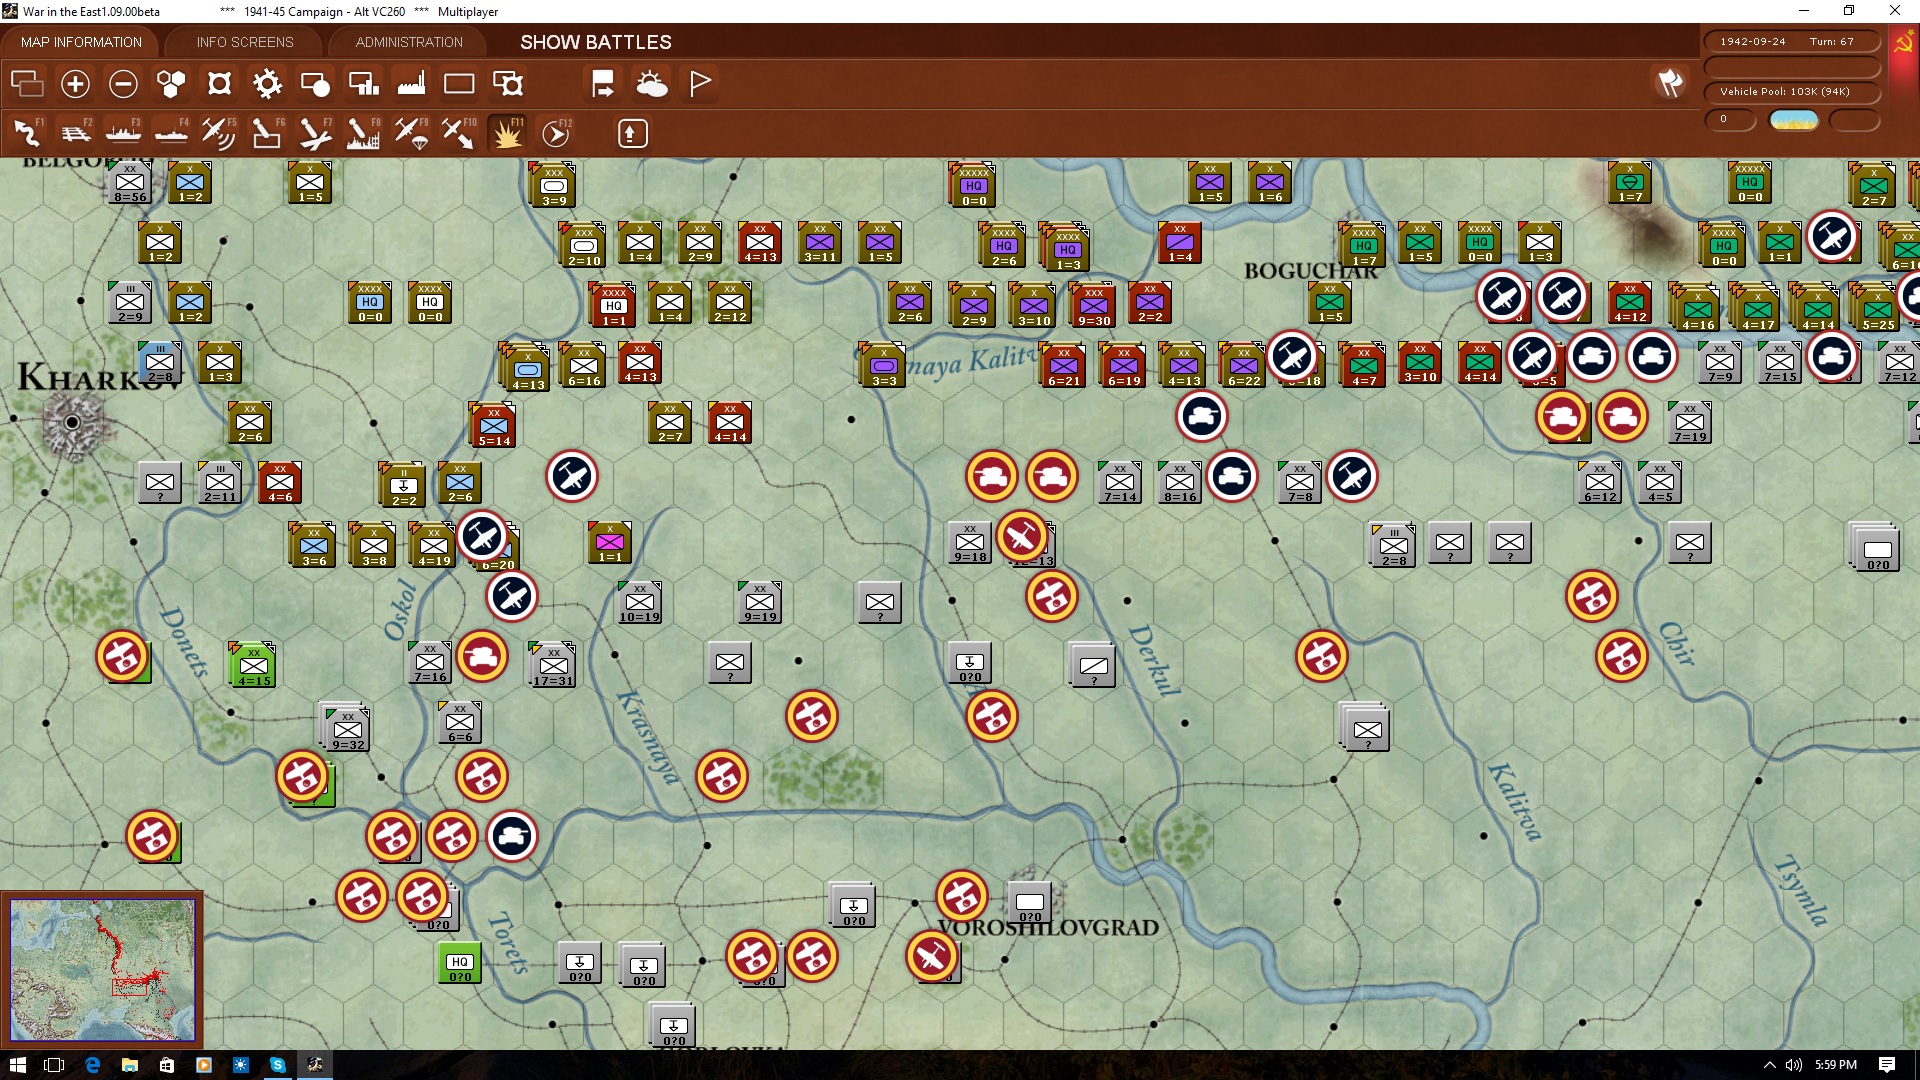The height and width of the screenshot is (1080, 1920).
Task: Select the F3 naval transport mode icon
Action: (123, 133)
